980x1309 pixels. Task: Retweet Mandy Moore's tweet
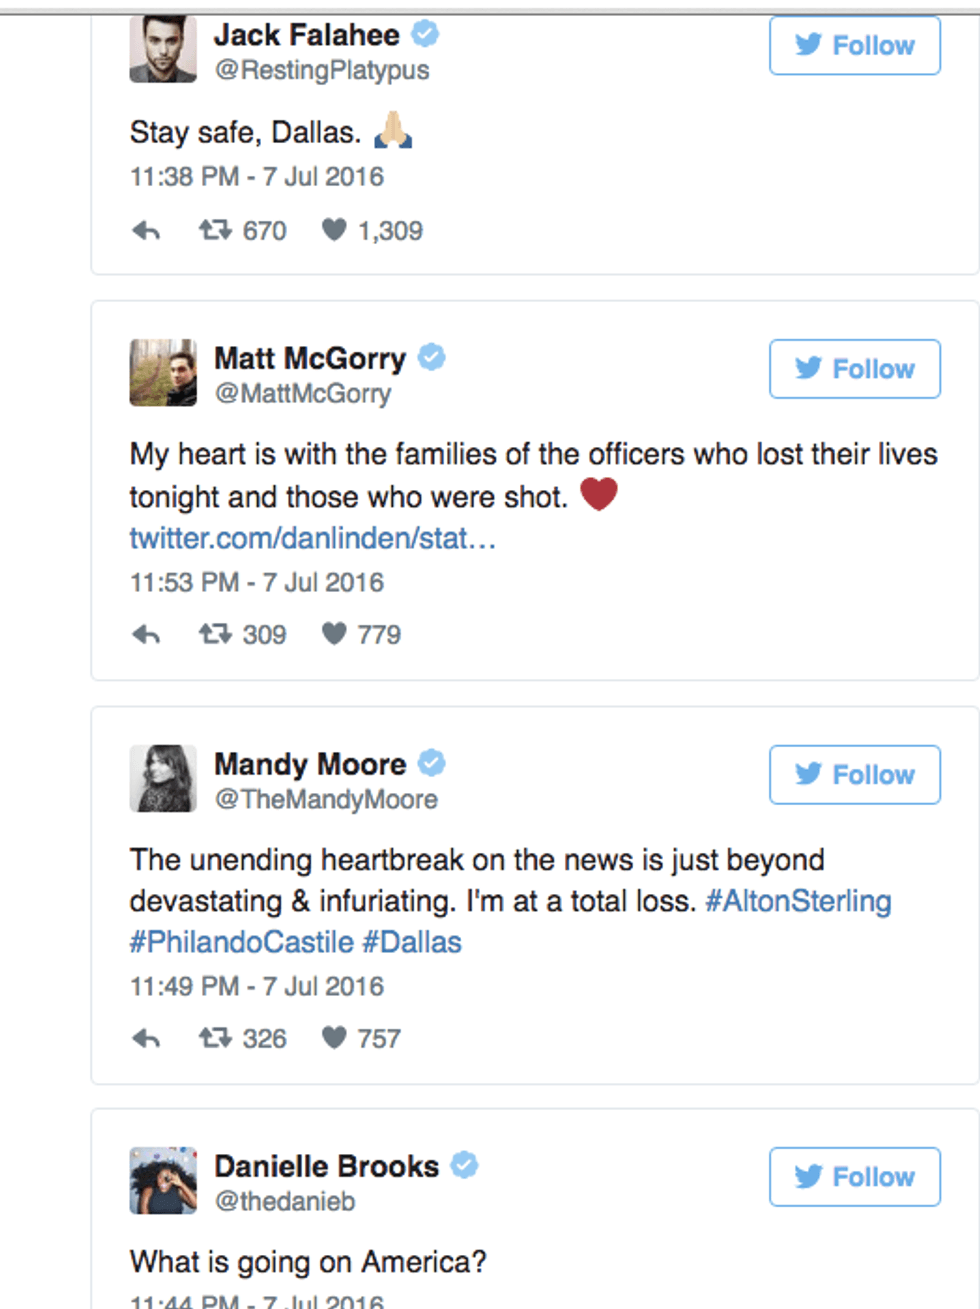pyautogui.click(x=215, y=1039)
